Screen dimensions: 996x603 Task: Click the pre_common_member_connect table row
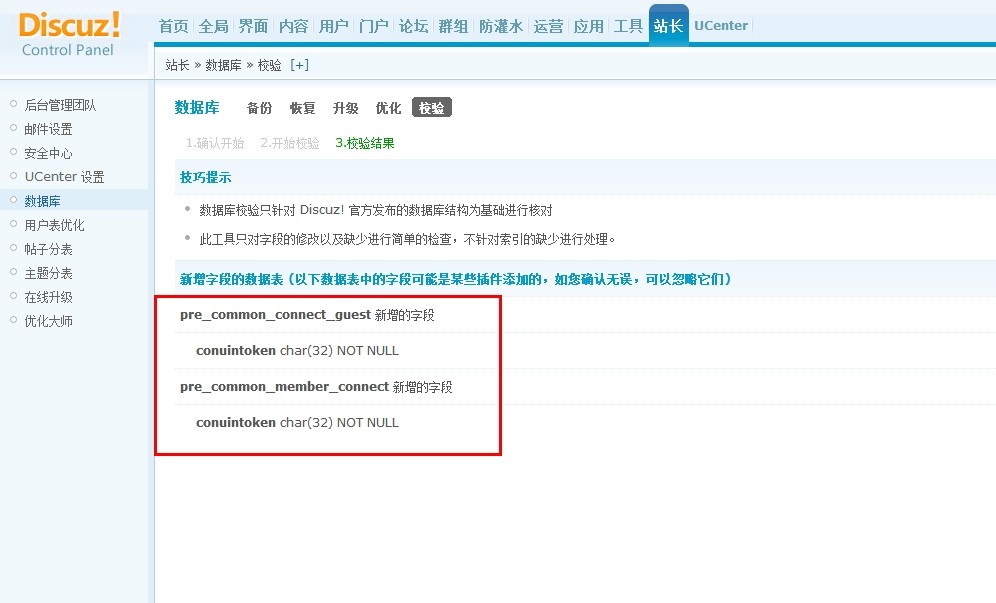click(316, 386)
